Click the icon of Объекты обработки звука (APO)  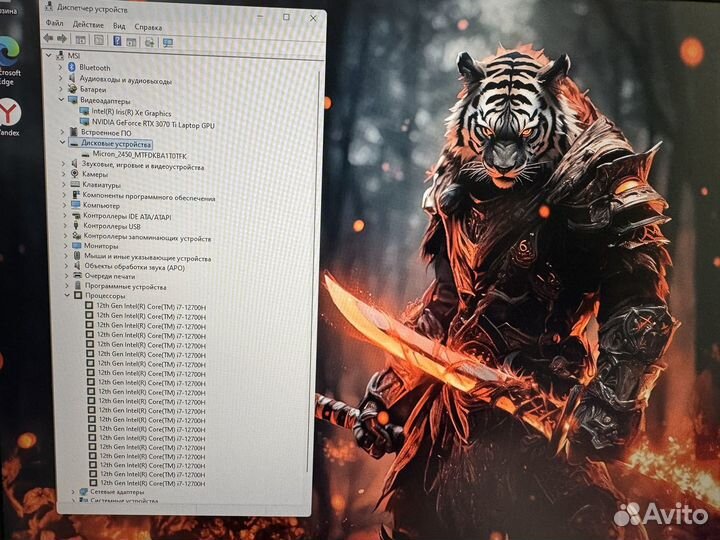[x=77, y=266]
